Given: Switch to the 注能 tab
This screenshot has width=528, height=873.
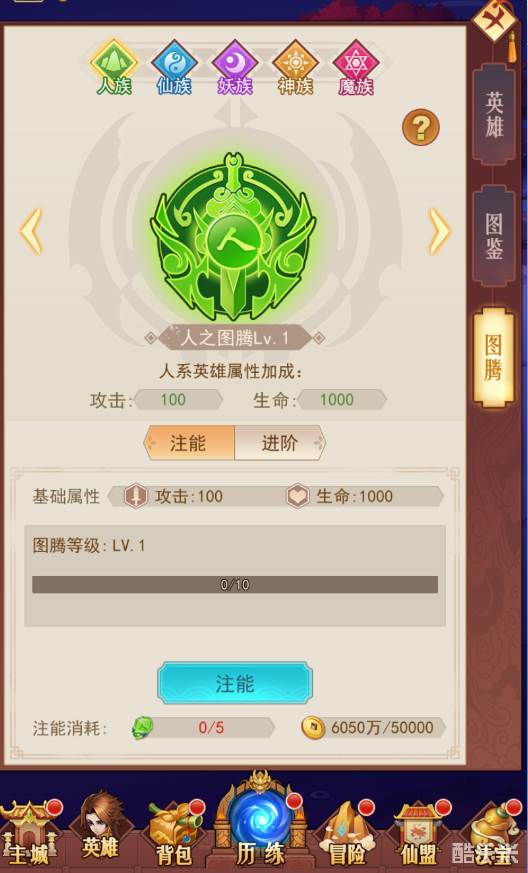Looking at the screenshot, I should pos(188,443).
